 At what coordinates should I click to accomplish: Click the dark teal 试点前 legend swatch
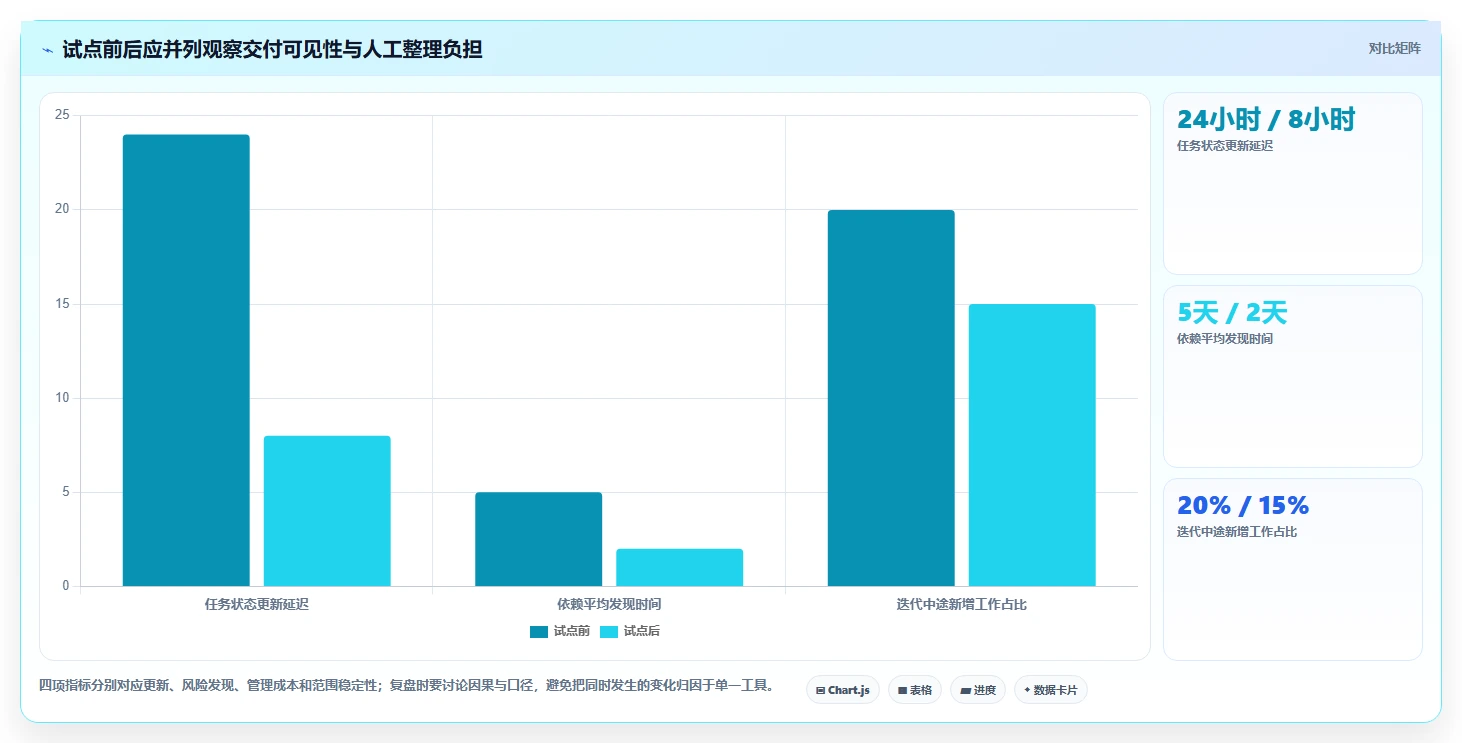point(539,631)
